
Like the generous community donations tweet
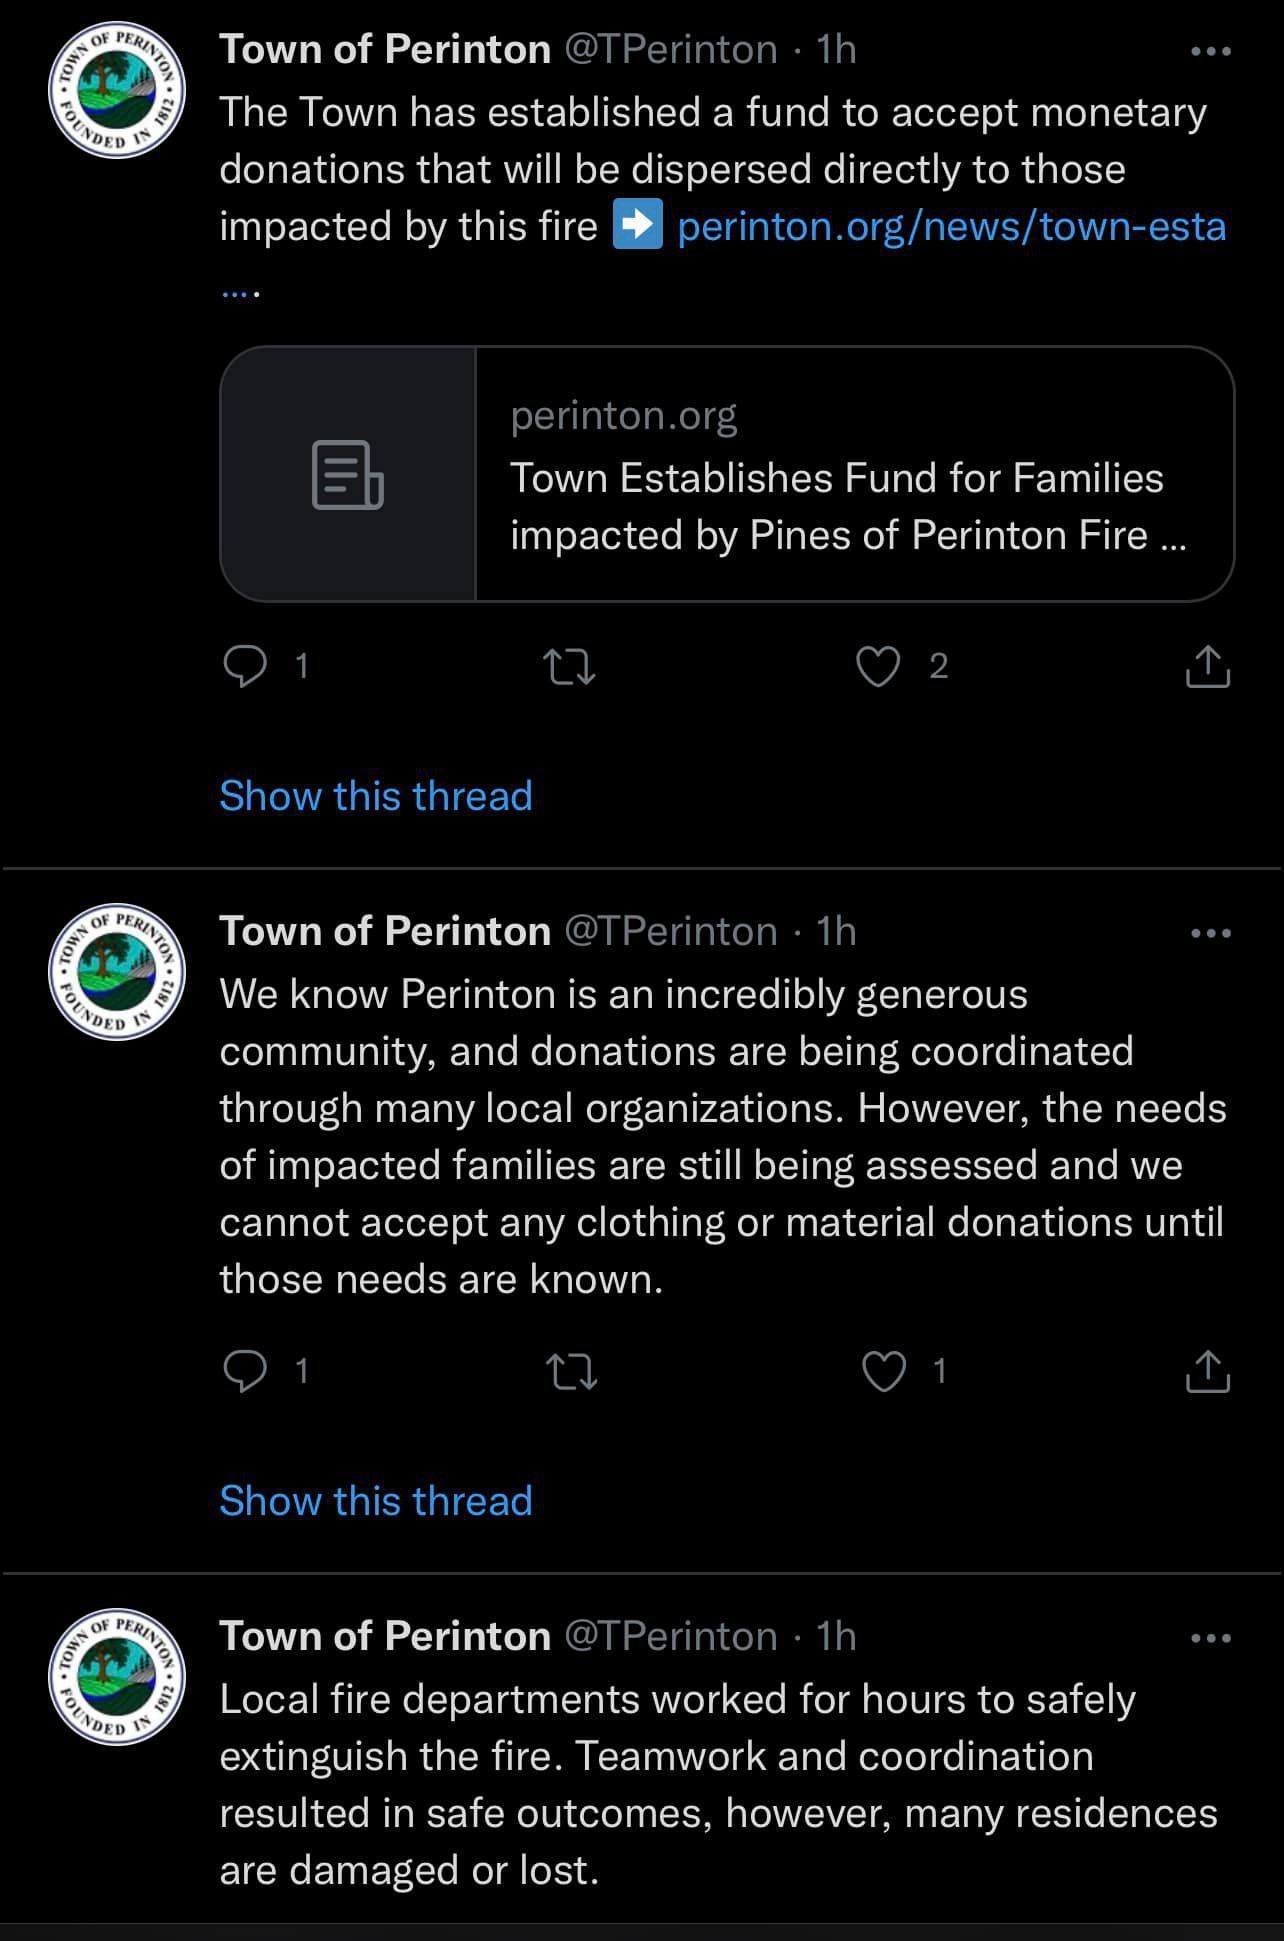[x=884, y=1371]
